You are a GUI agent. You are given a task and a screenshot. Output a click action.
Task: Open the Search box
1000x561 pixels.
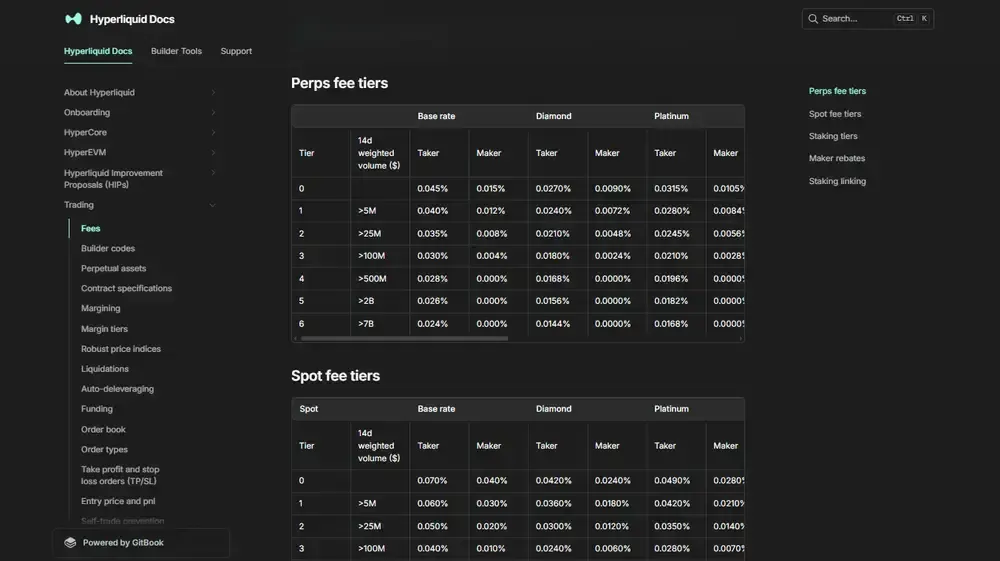click(x=867, y=19)
